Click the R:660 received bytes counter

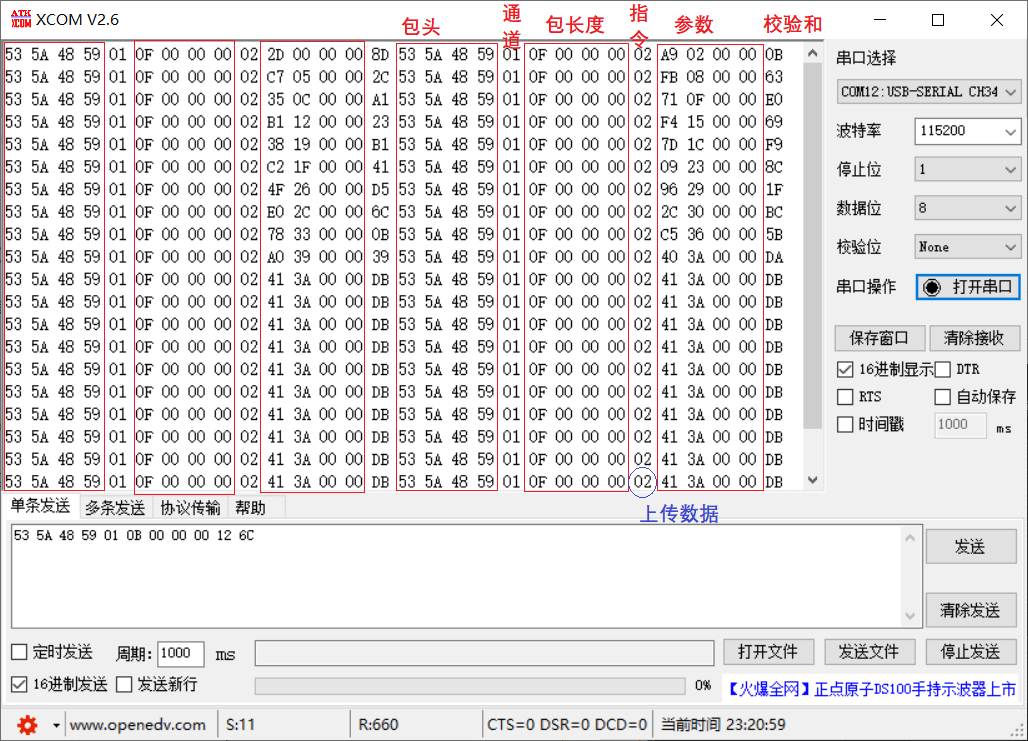click(378, 725)
